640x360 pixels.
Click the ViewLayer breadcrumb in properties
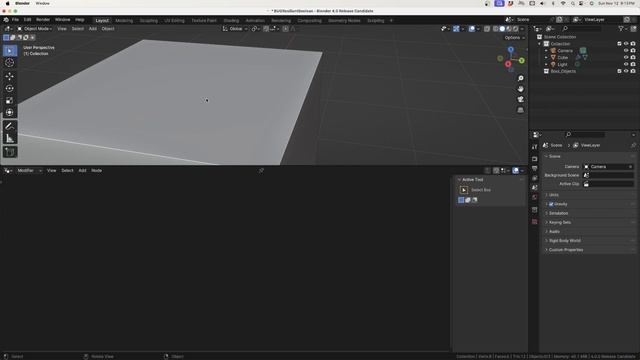tap(587, 145)
